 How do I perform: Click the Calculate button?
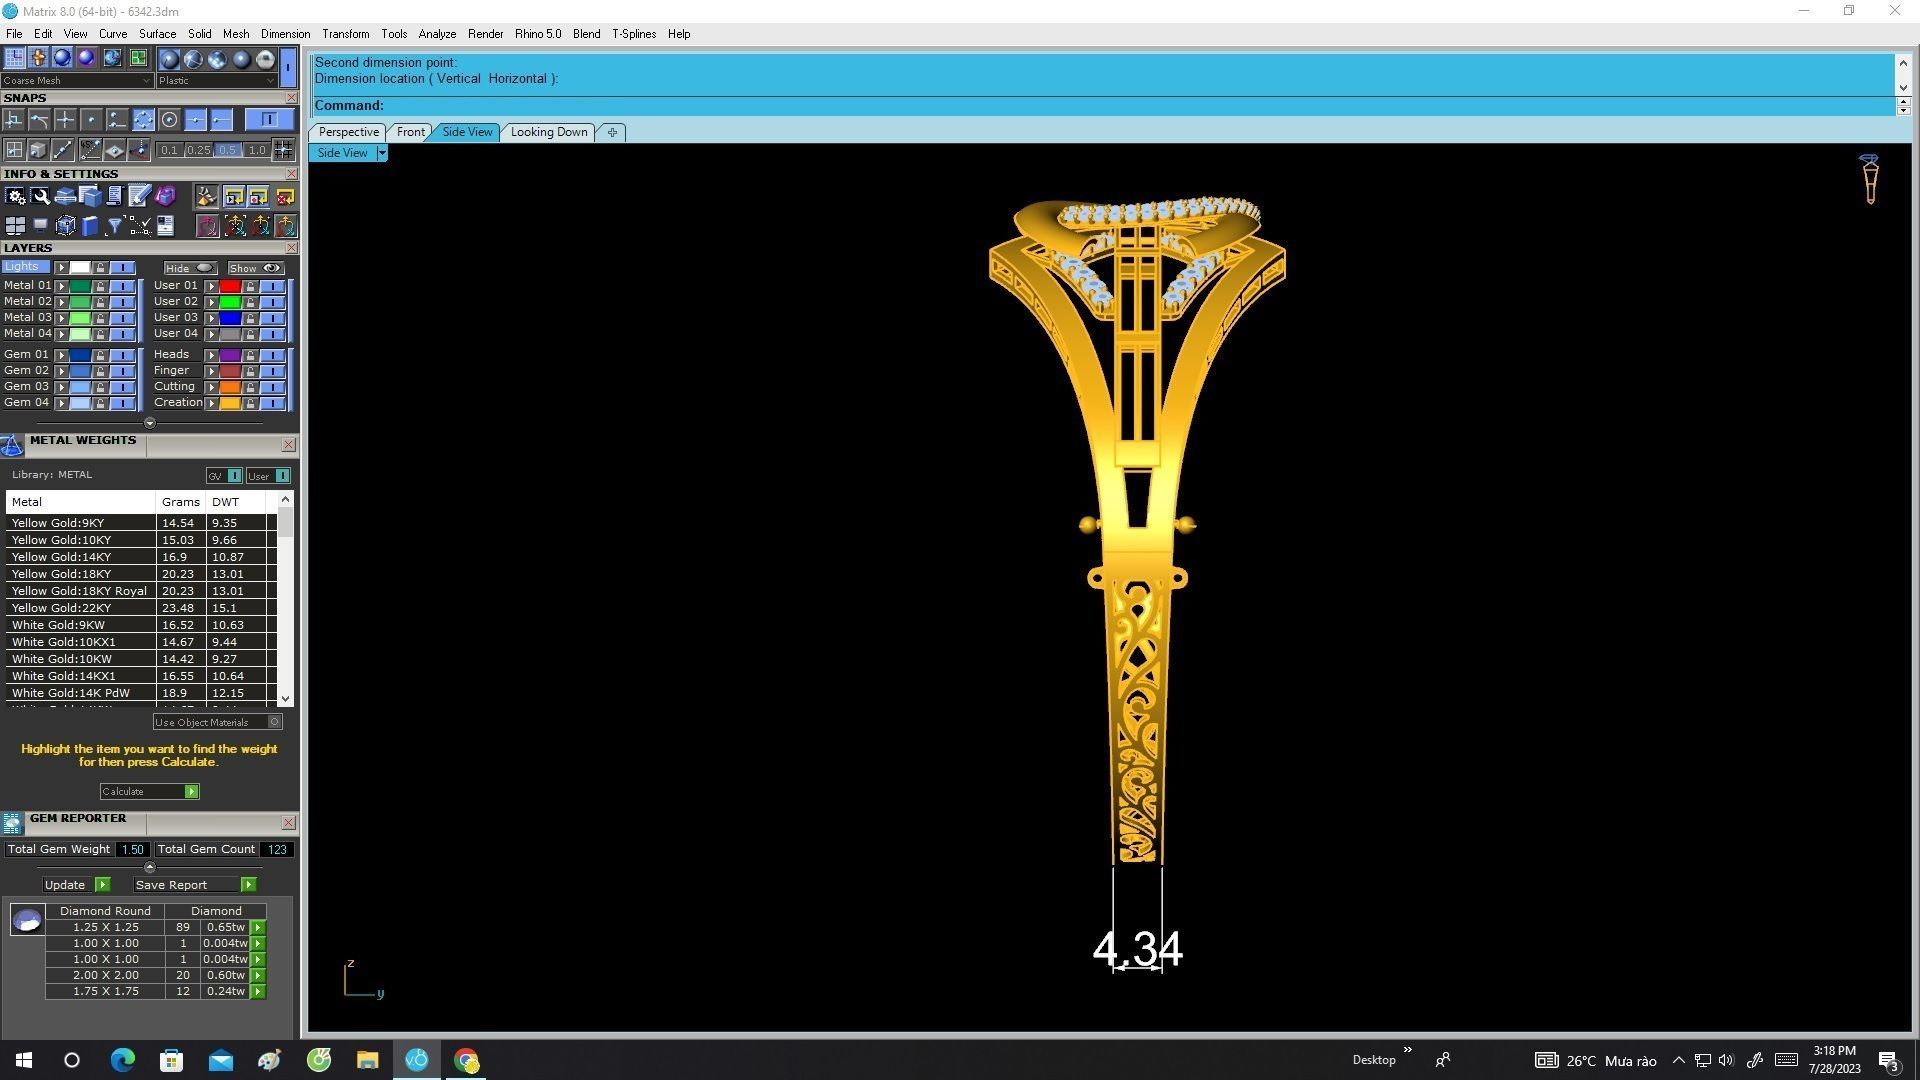pyautogui.click(x=149, y=792)
